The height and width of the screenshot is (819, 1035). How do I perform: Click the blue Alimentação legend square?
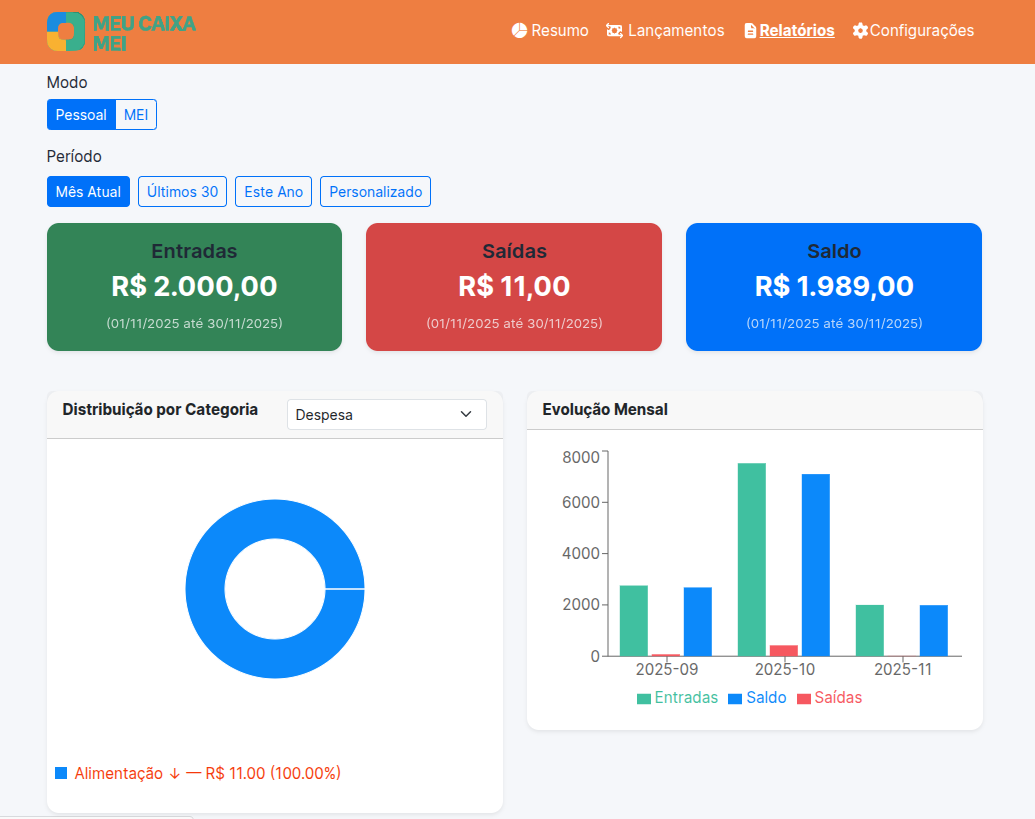point(61,773)
